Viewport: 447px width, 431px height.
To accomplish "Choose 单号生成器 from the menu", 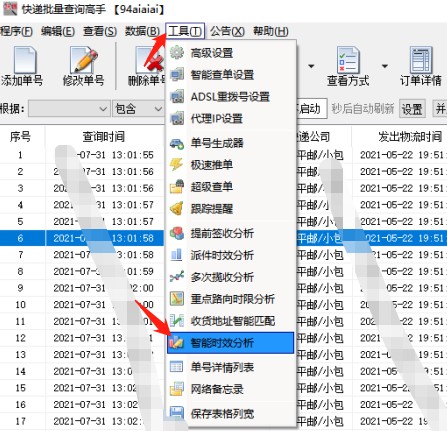I will coord(230,143).
